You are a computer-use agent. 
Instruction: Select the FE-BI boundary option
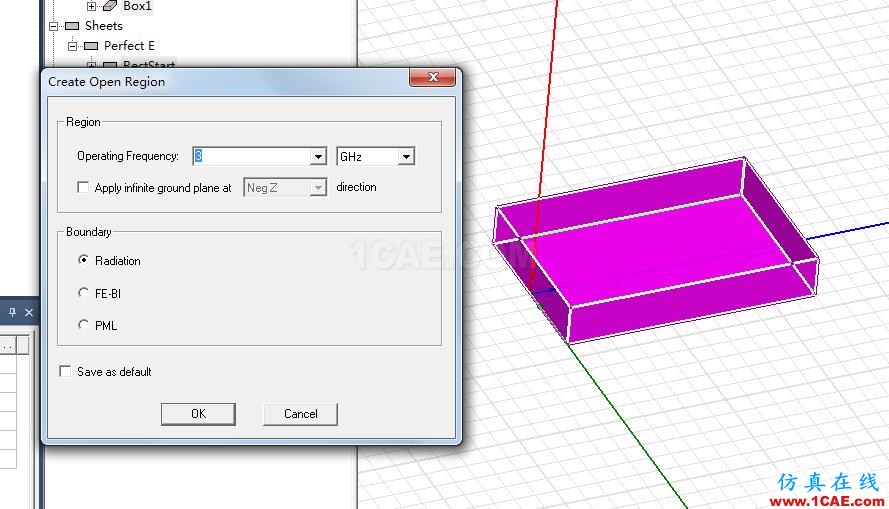[x=83, y=293]
